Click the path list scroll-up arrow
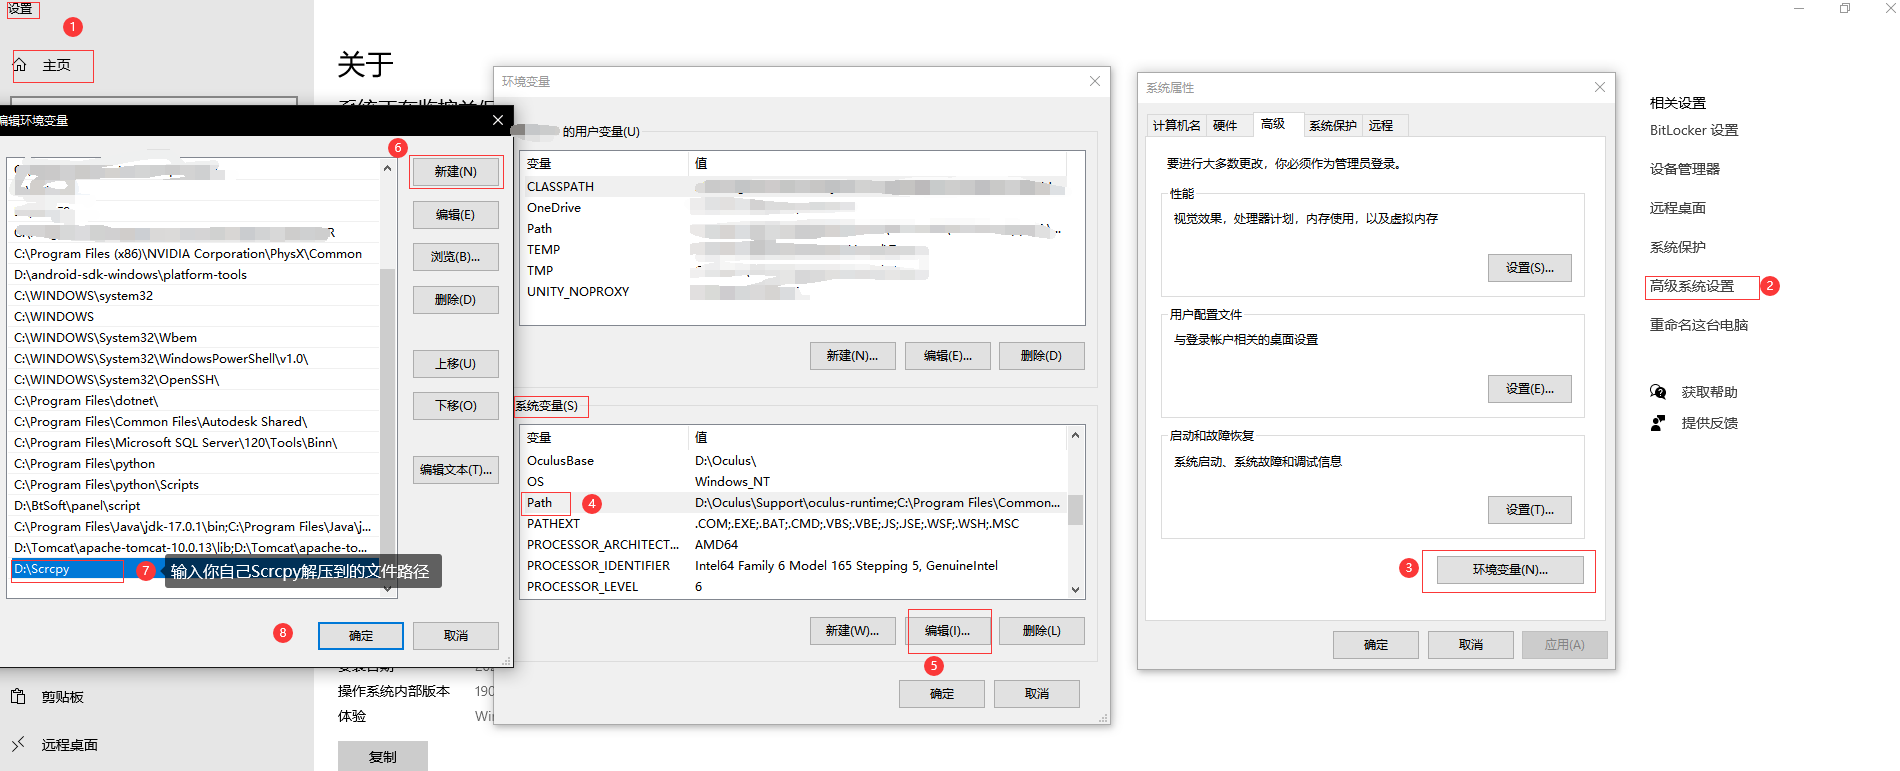1900x771 pixels. pyautogui.click(x=388, y=169)
